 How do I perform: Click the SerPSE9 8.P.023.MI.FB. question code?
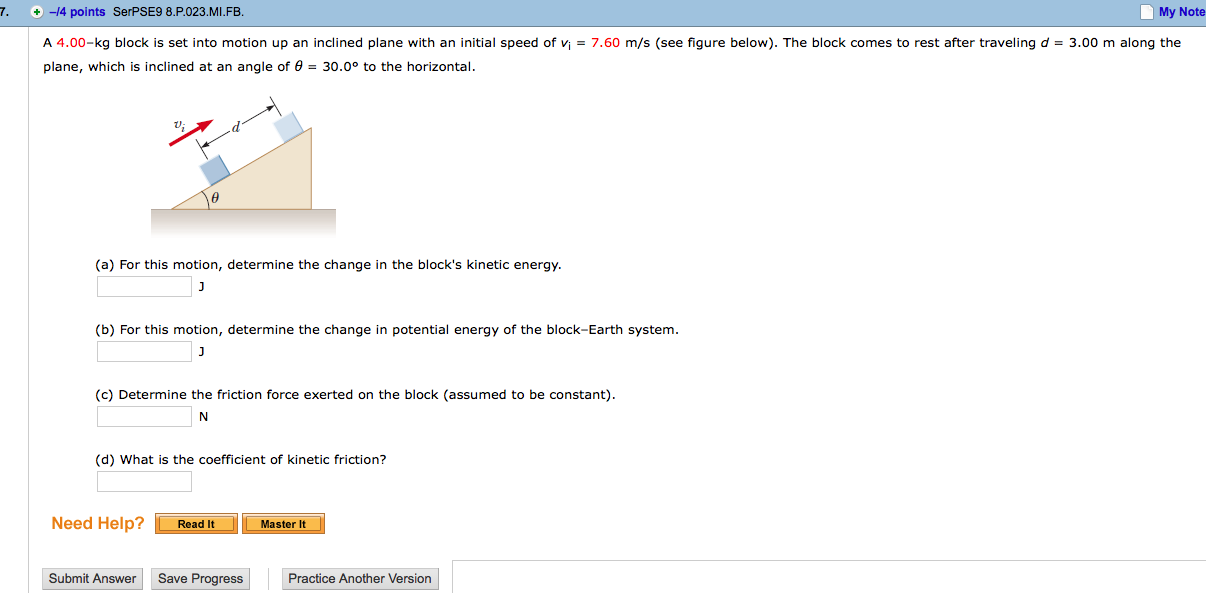[178, 12]
